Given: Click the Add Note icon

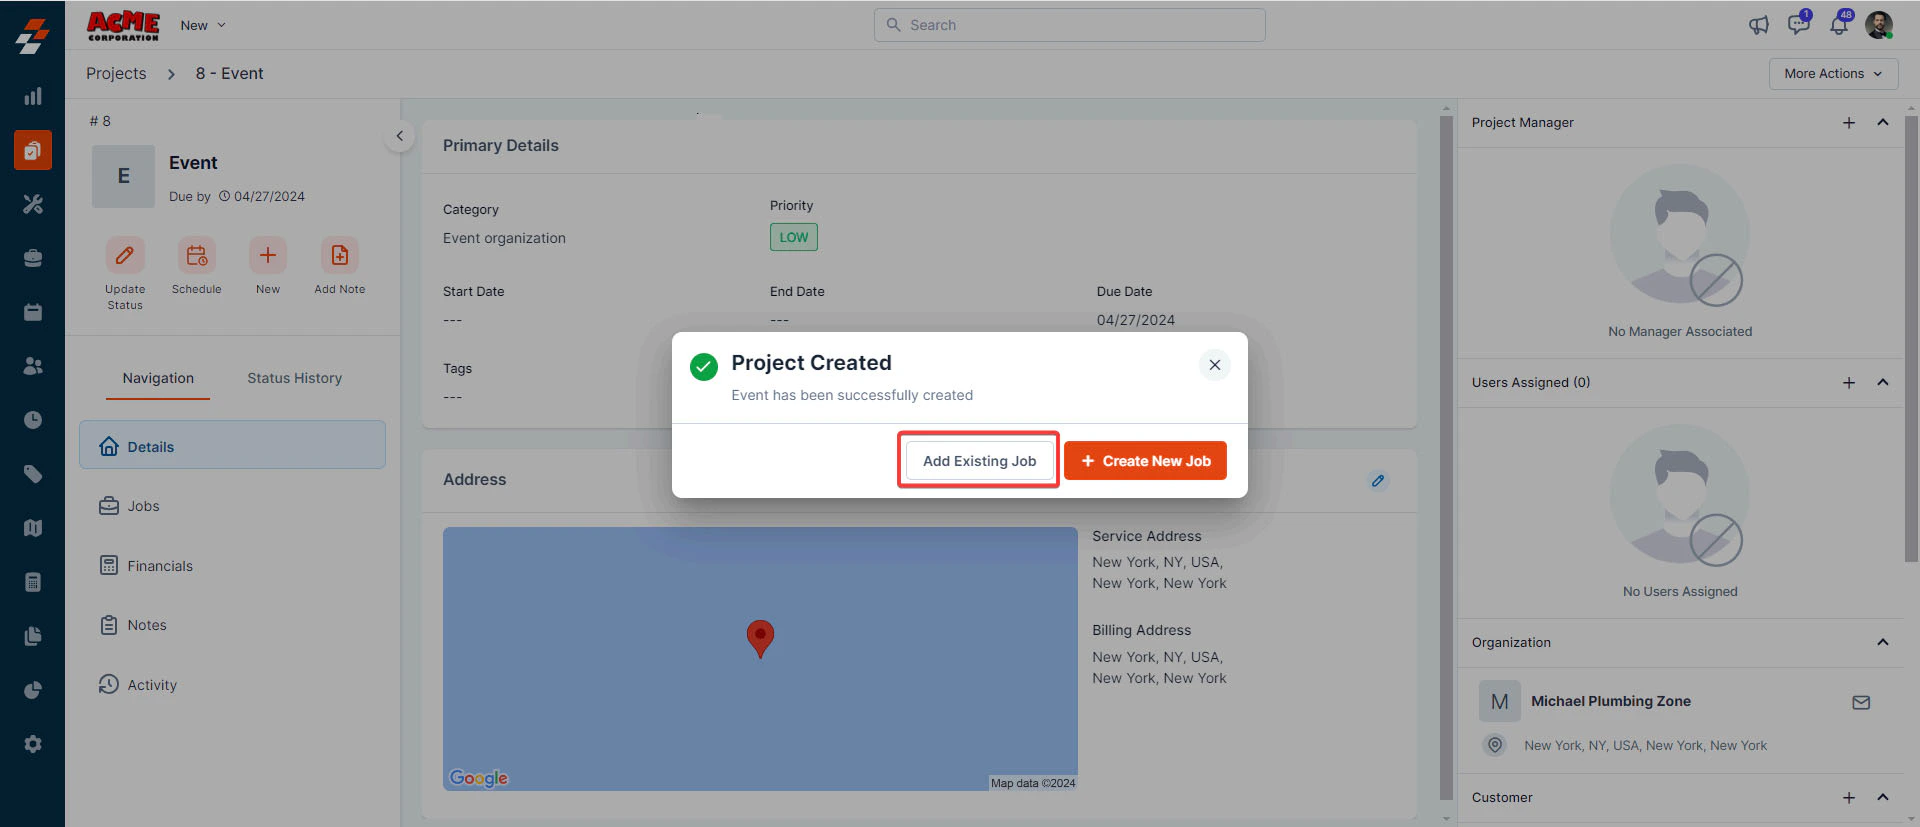Looking at the screenshot, I should pos(340,255).
